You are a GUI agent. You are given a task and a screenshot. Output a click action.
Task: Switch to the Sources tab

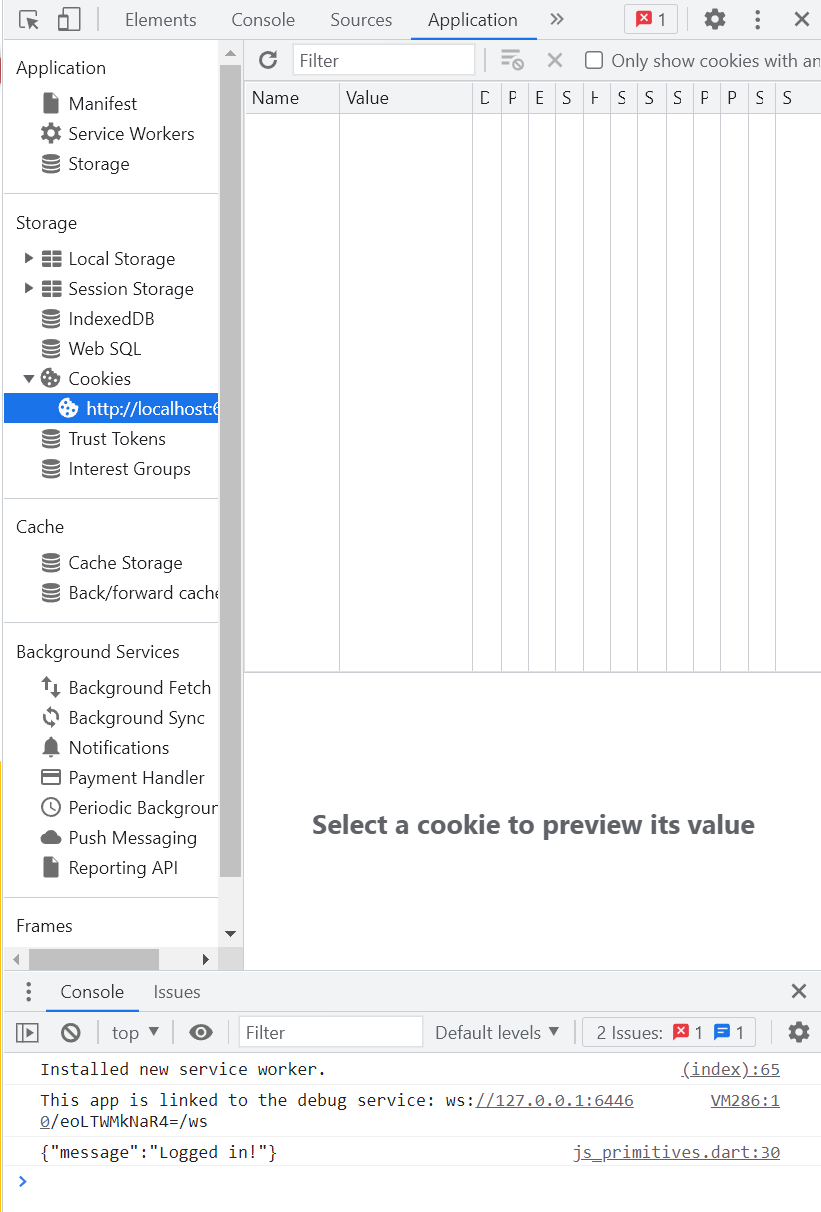361,20
